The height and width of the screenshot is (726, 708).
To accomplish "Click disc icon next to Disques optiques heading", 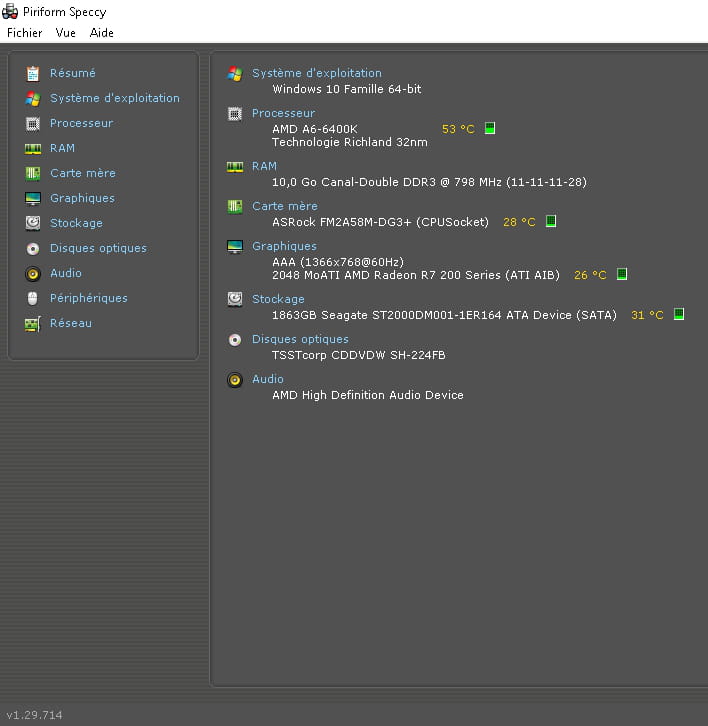I will 235,340.
